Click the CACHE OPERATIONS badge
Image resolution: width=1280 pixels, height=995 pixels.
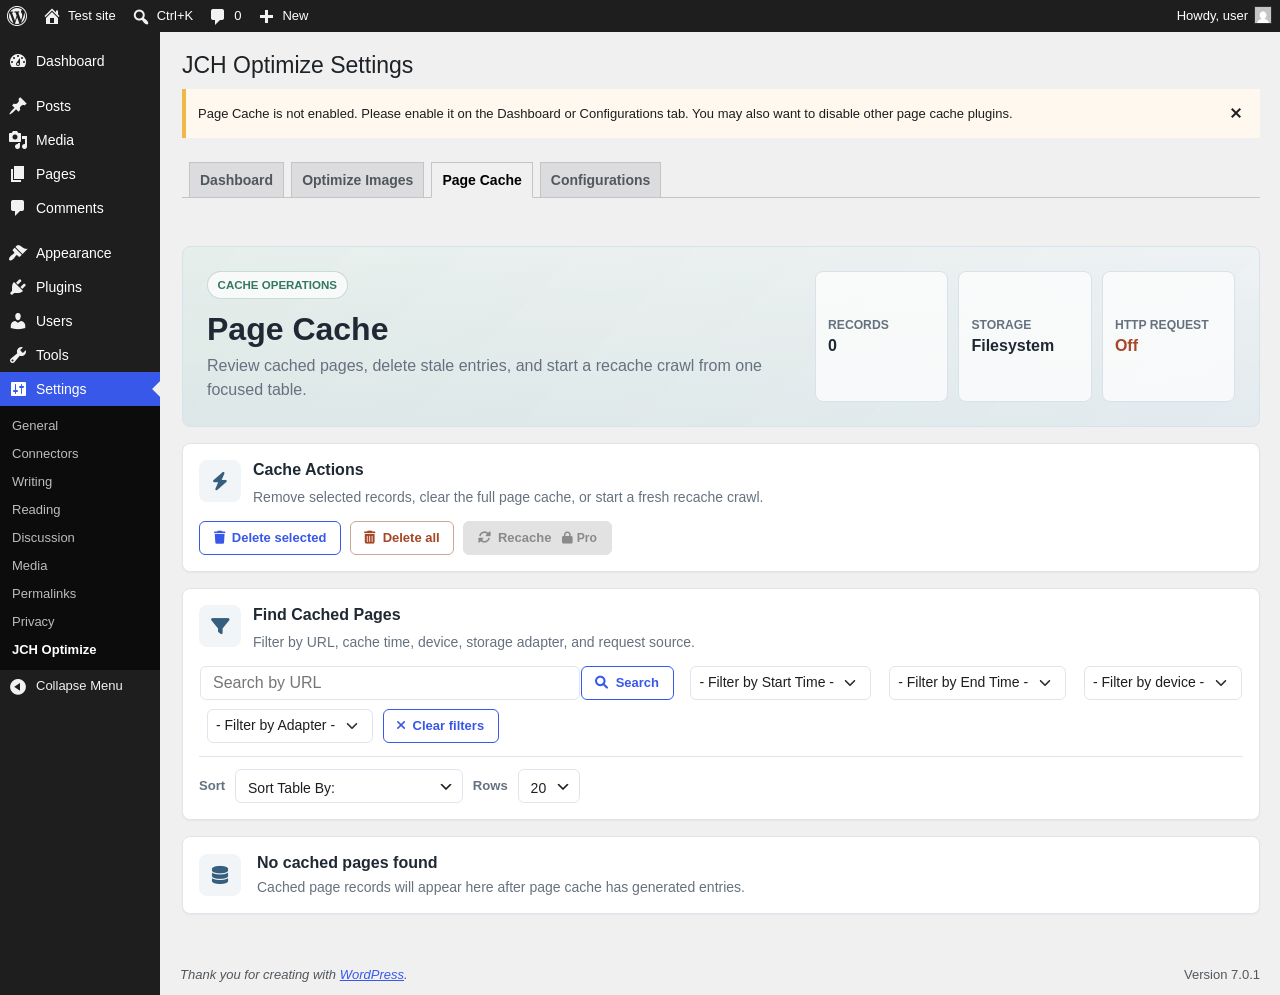(277, 285)
